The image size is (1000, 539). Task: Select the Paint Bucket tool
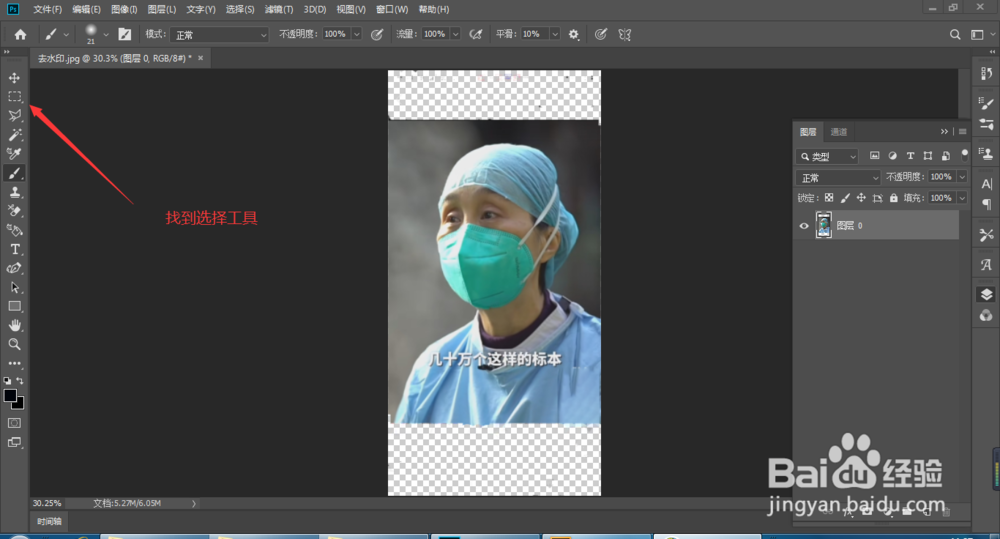[14, 230]
